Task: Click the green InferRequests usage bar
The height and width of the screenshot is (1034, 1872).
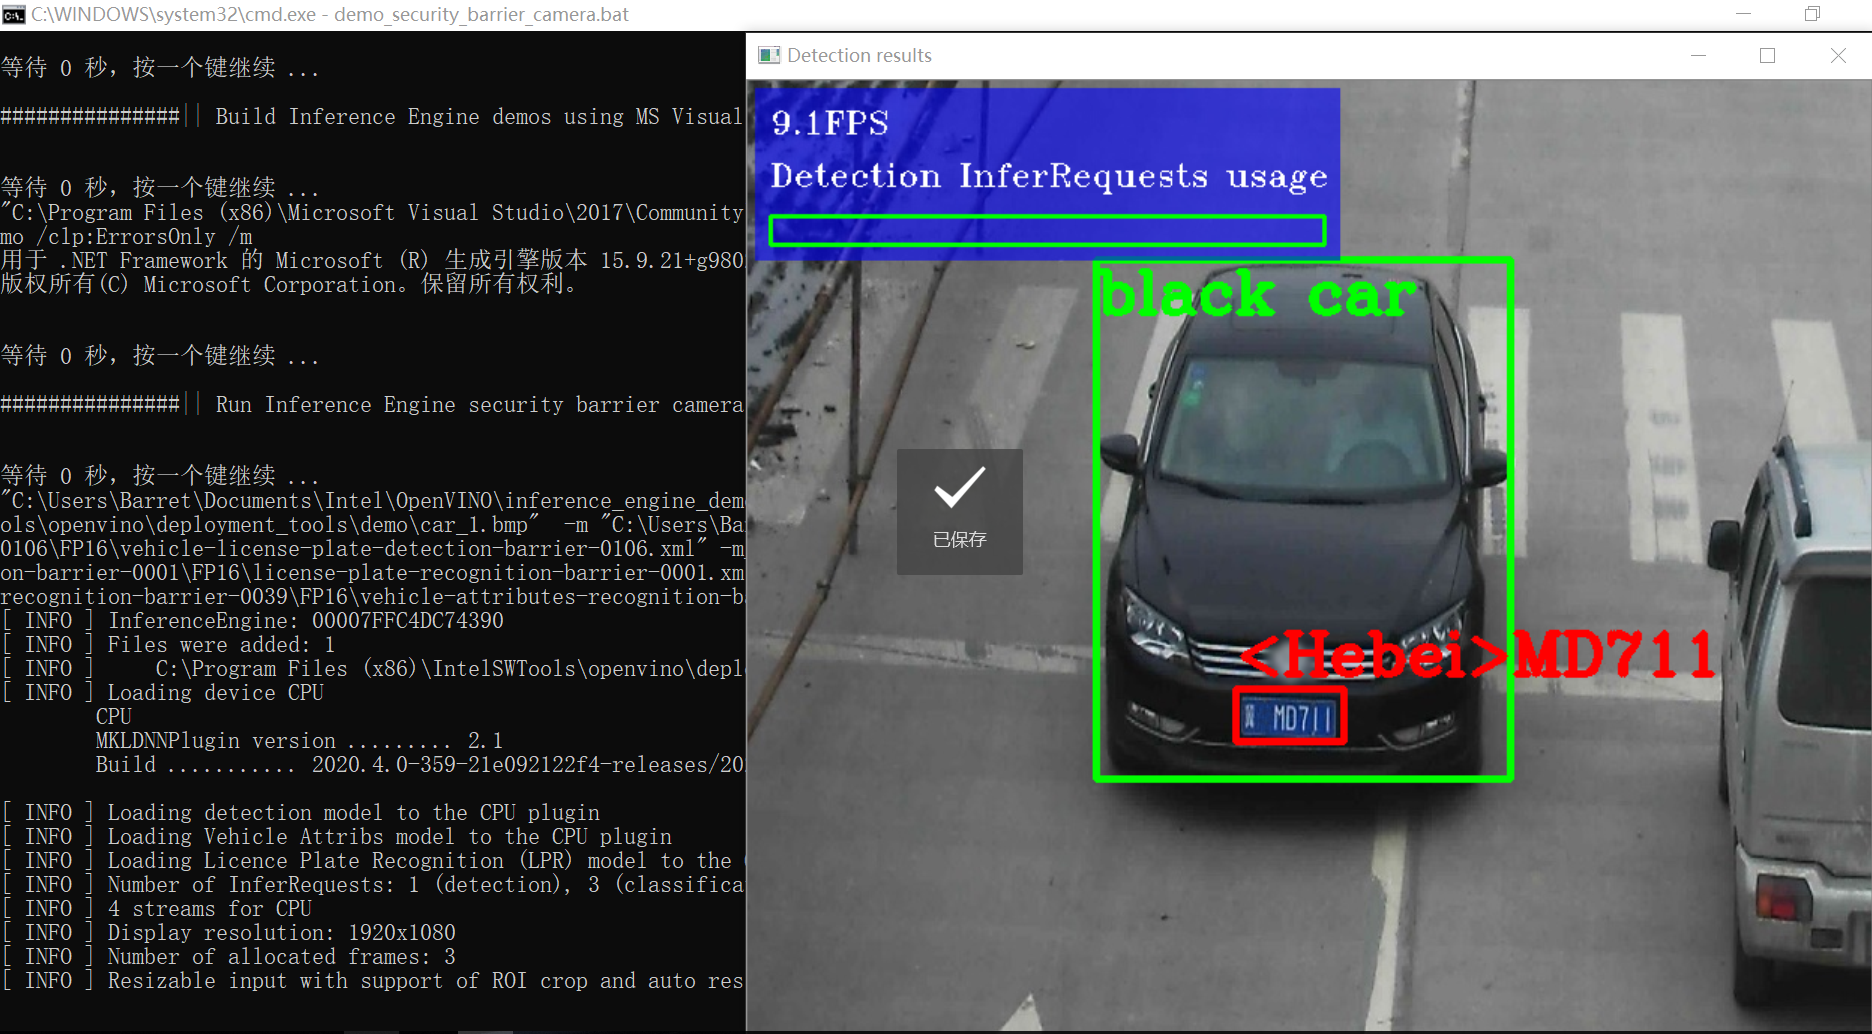Action: click(x=1047, y=231)
